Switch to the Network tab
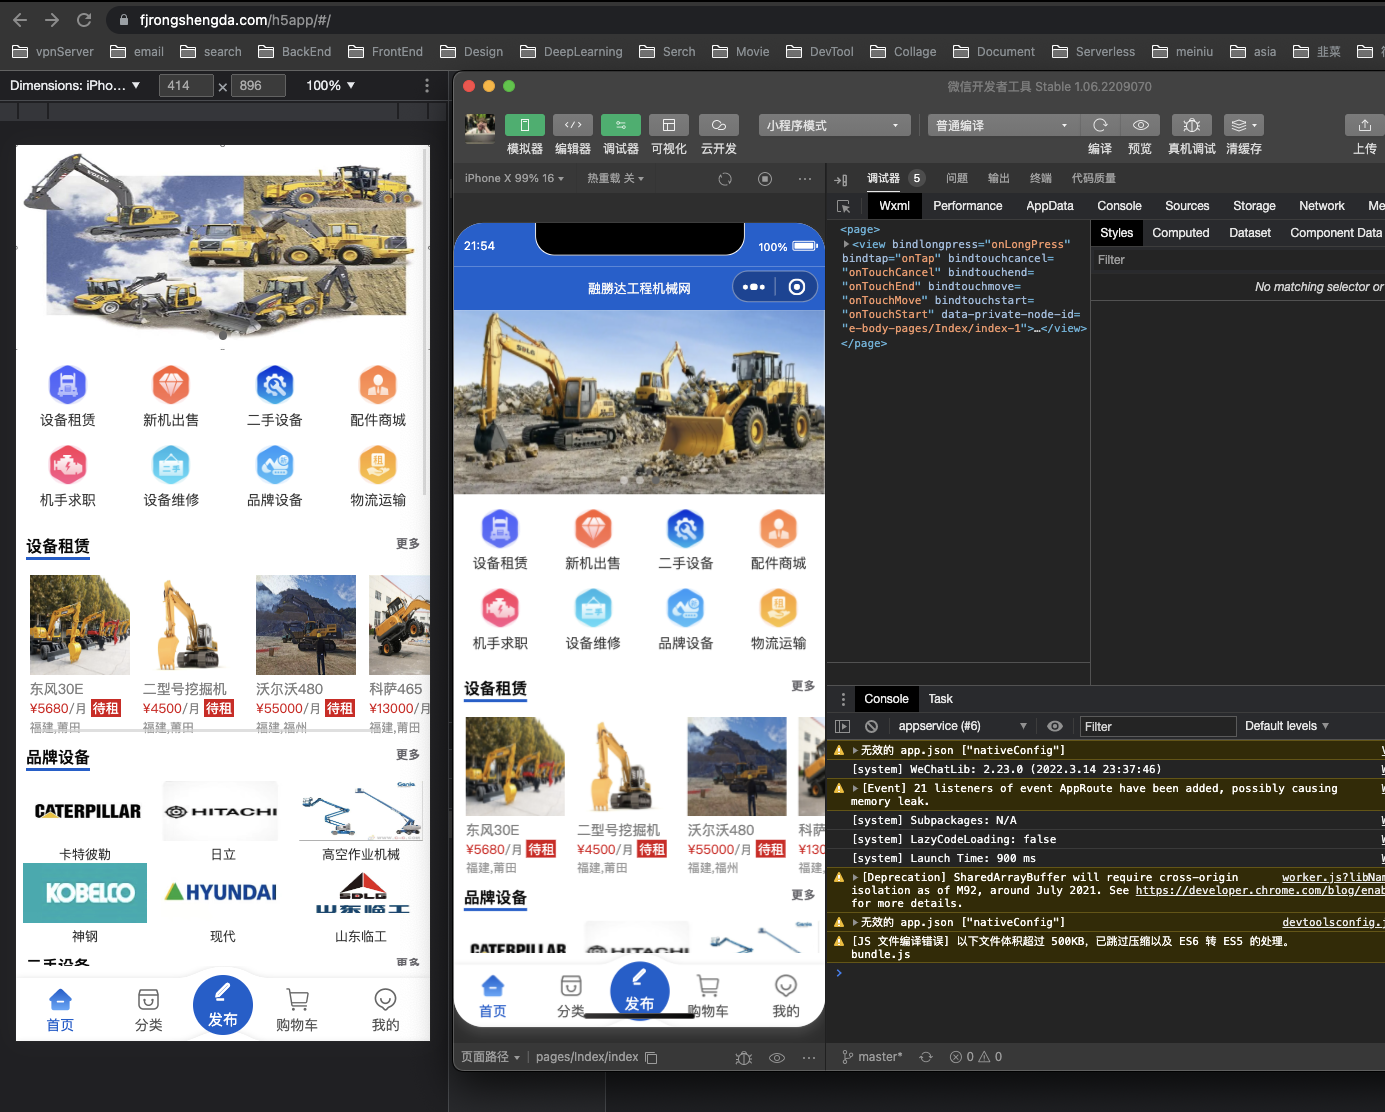The height and width of the screenshot is (1112, 1385). pos(1322,206)
